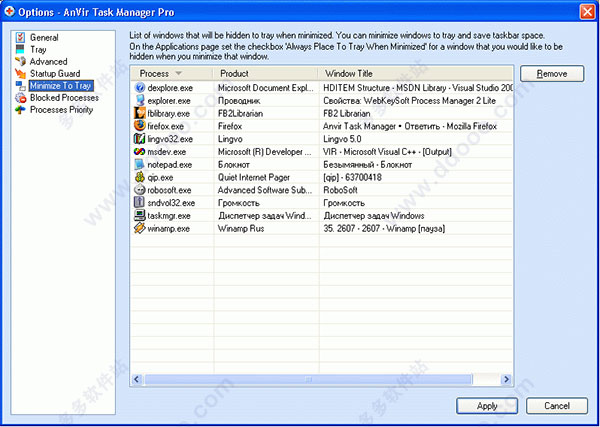This screenshot has width=600, height=427.
Task: Click the msdev.exe row icon
Action: [140, 152]
